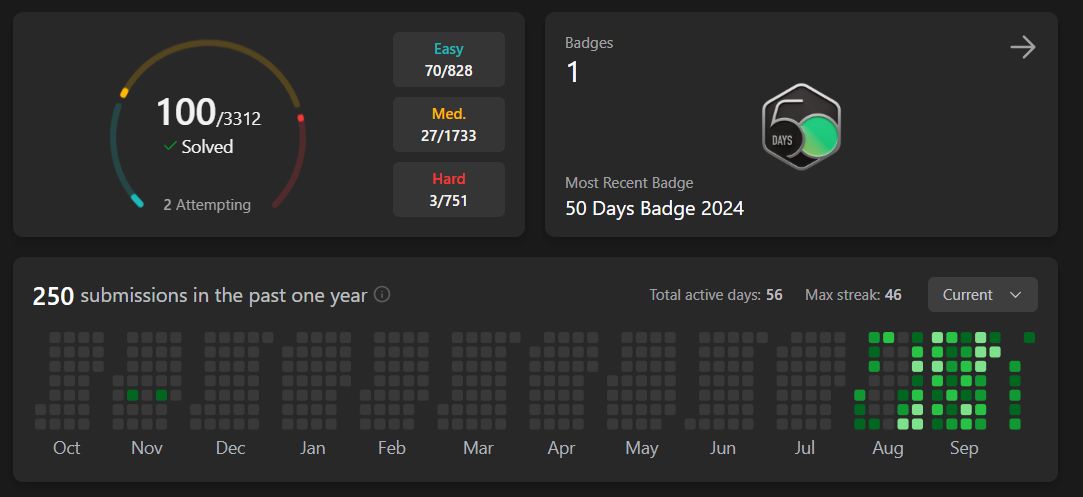Open the badges arrow icon
This screenshot has width=1083, height=497.
1023,48
